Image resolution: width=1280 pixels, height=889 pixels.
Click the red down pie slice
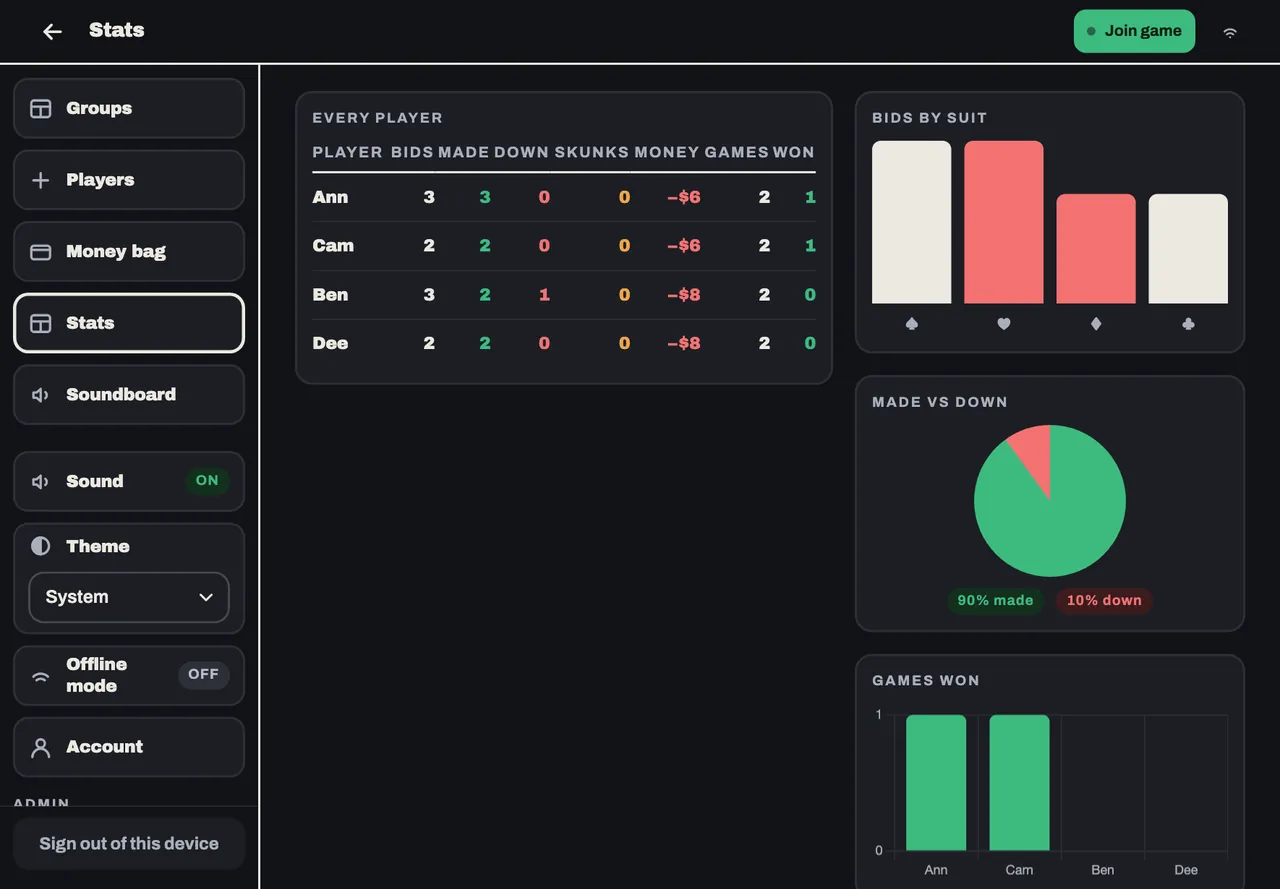(x=1034, y=455)
